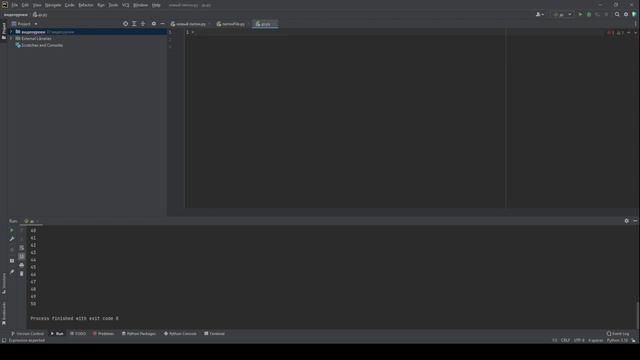640x360 pixels.
Task: Click the Run console vertical scrollbar thumb
Action: click(637, 315)
